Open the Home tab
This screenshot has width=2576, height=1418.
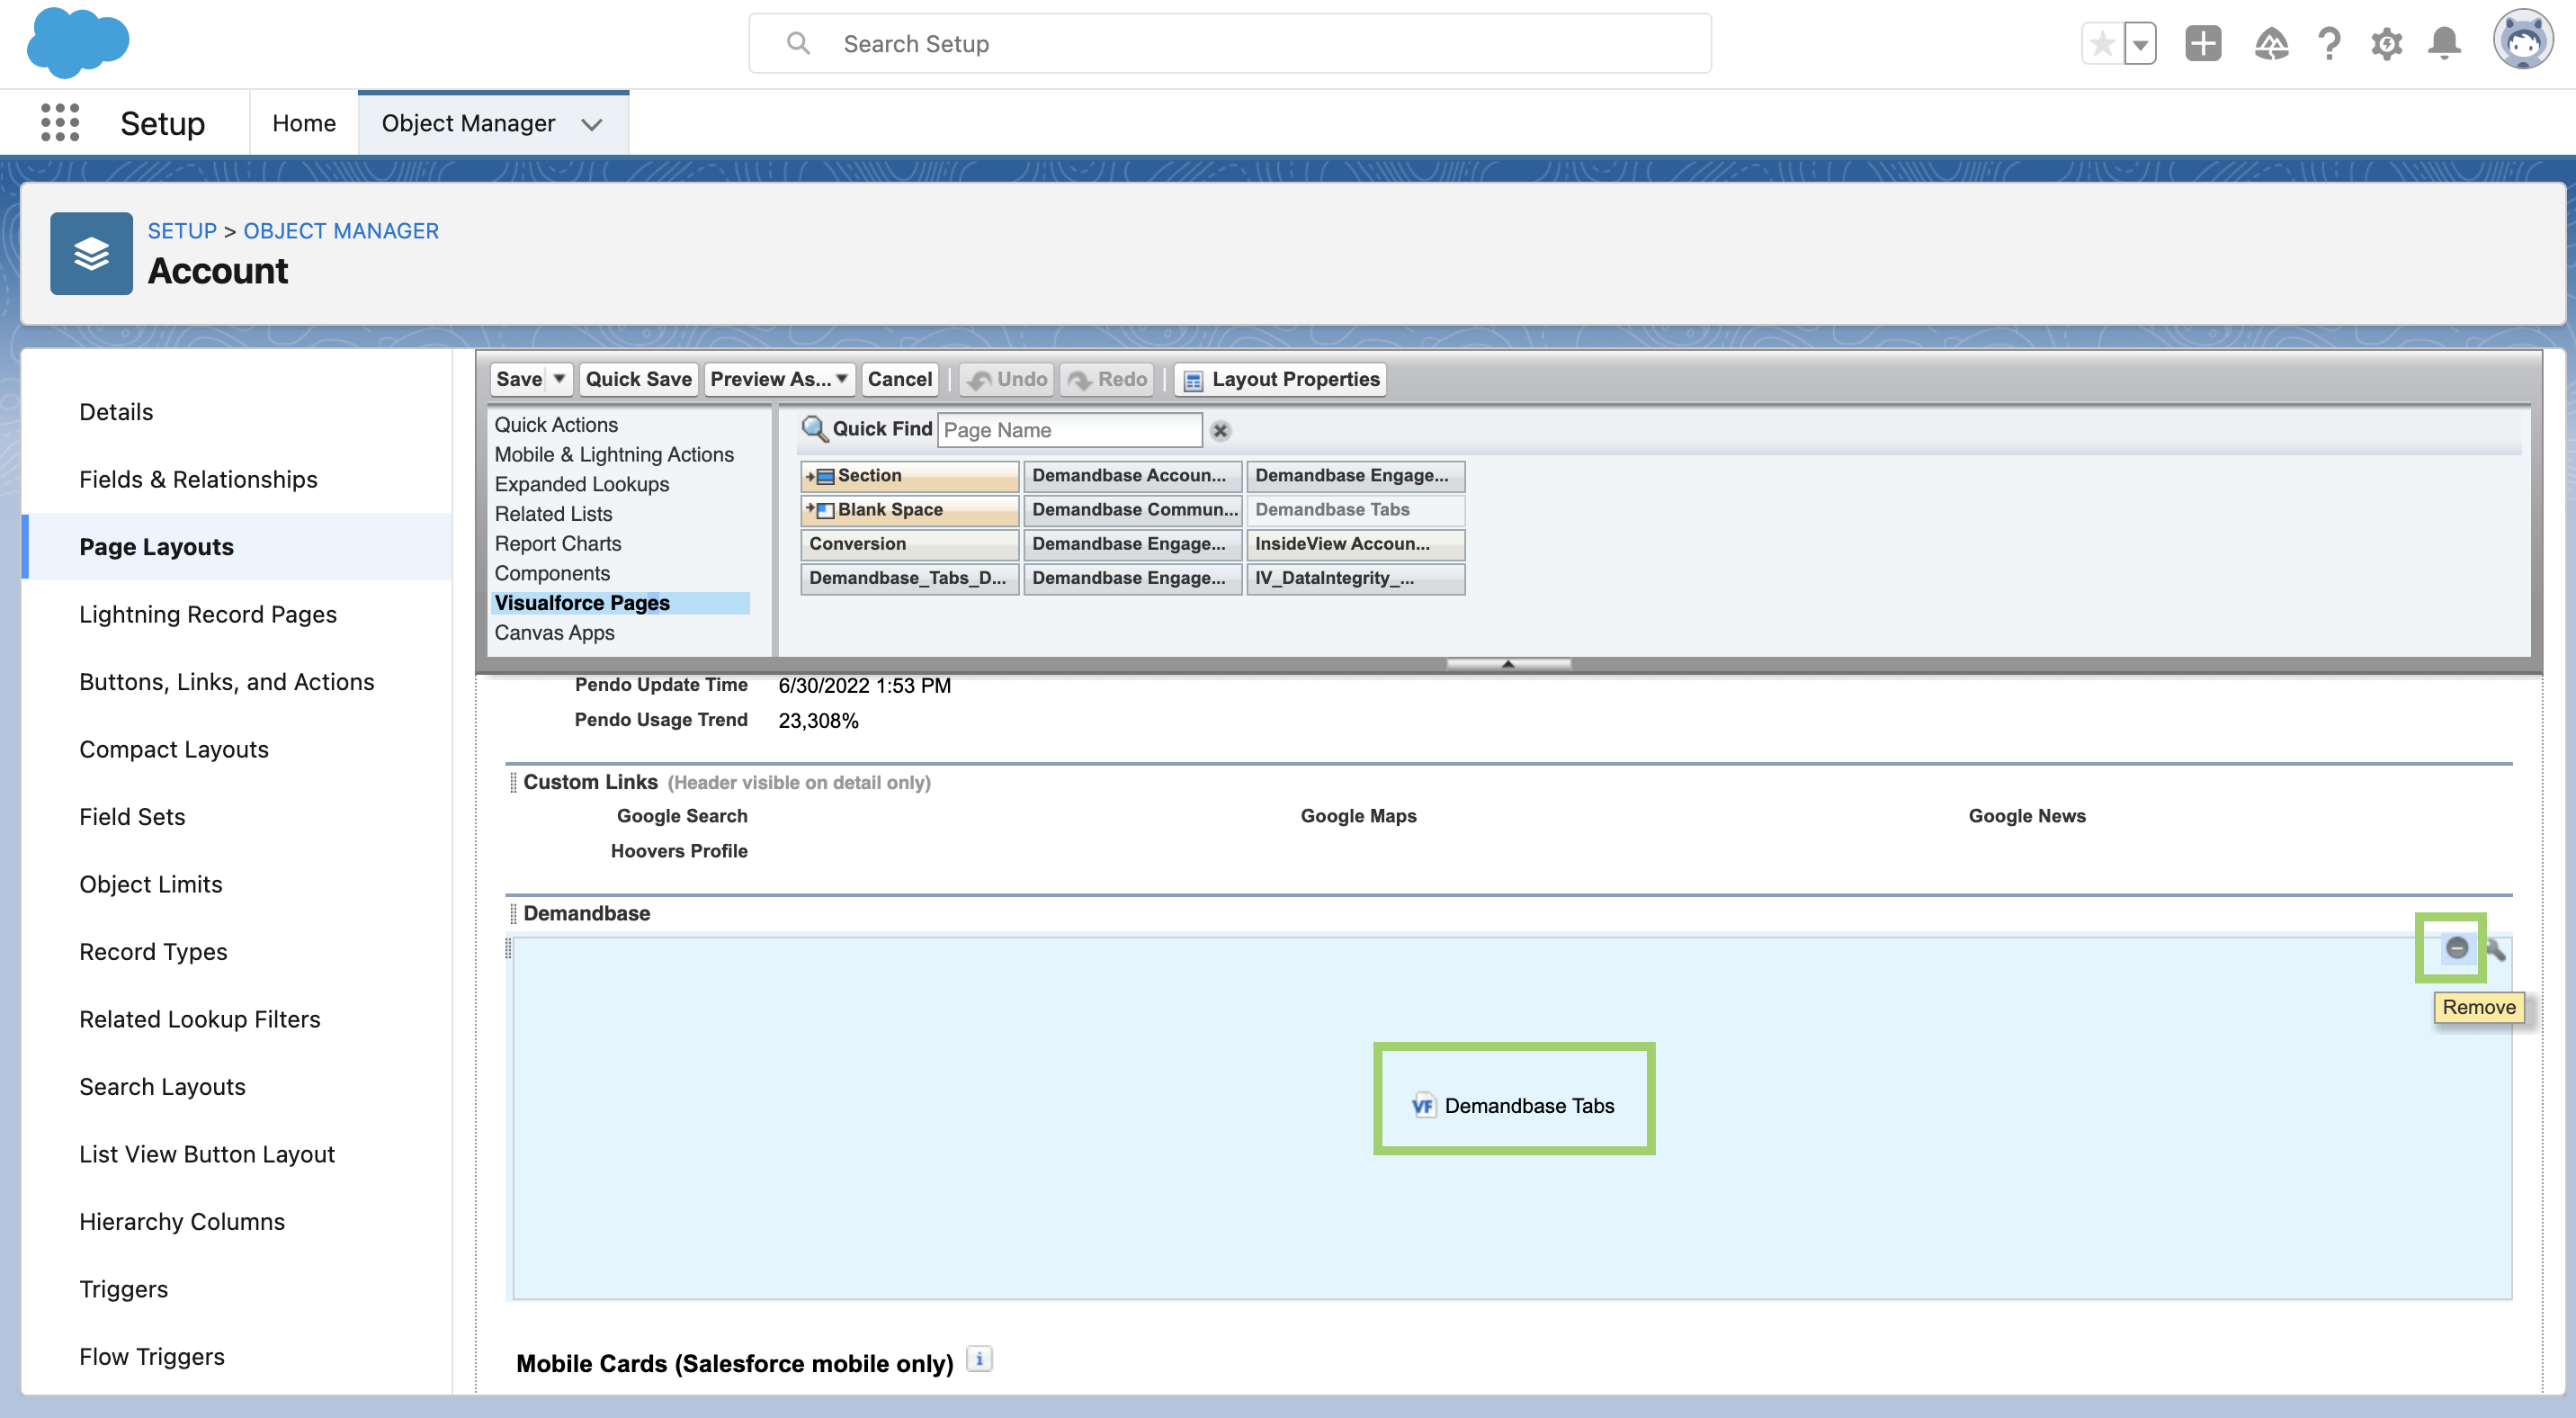304,123
